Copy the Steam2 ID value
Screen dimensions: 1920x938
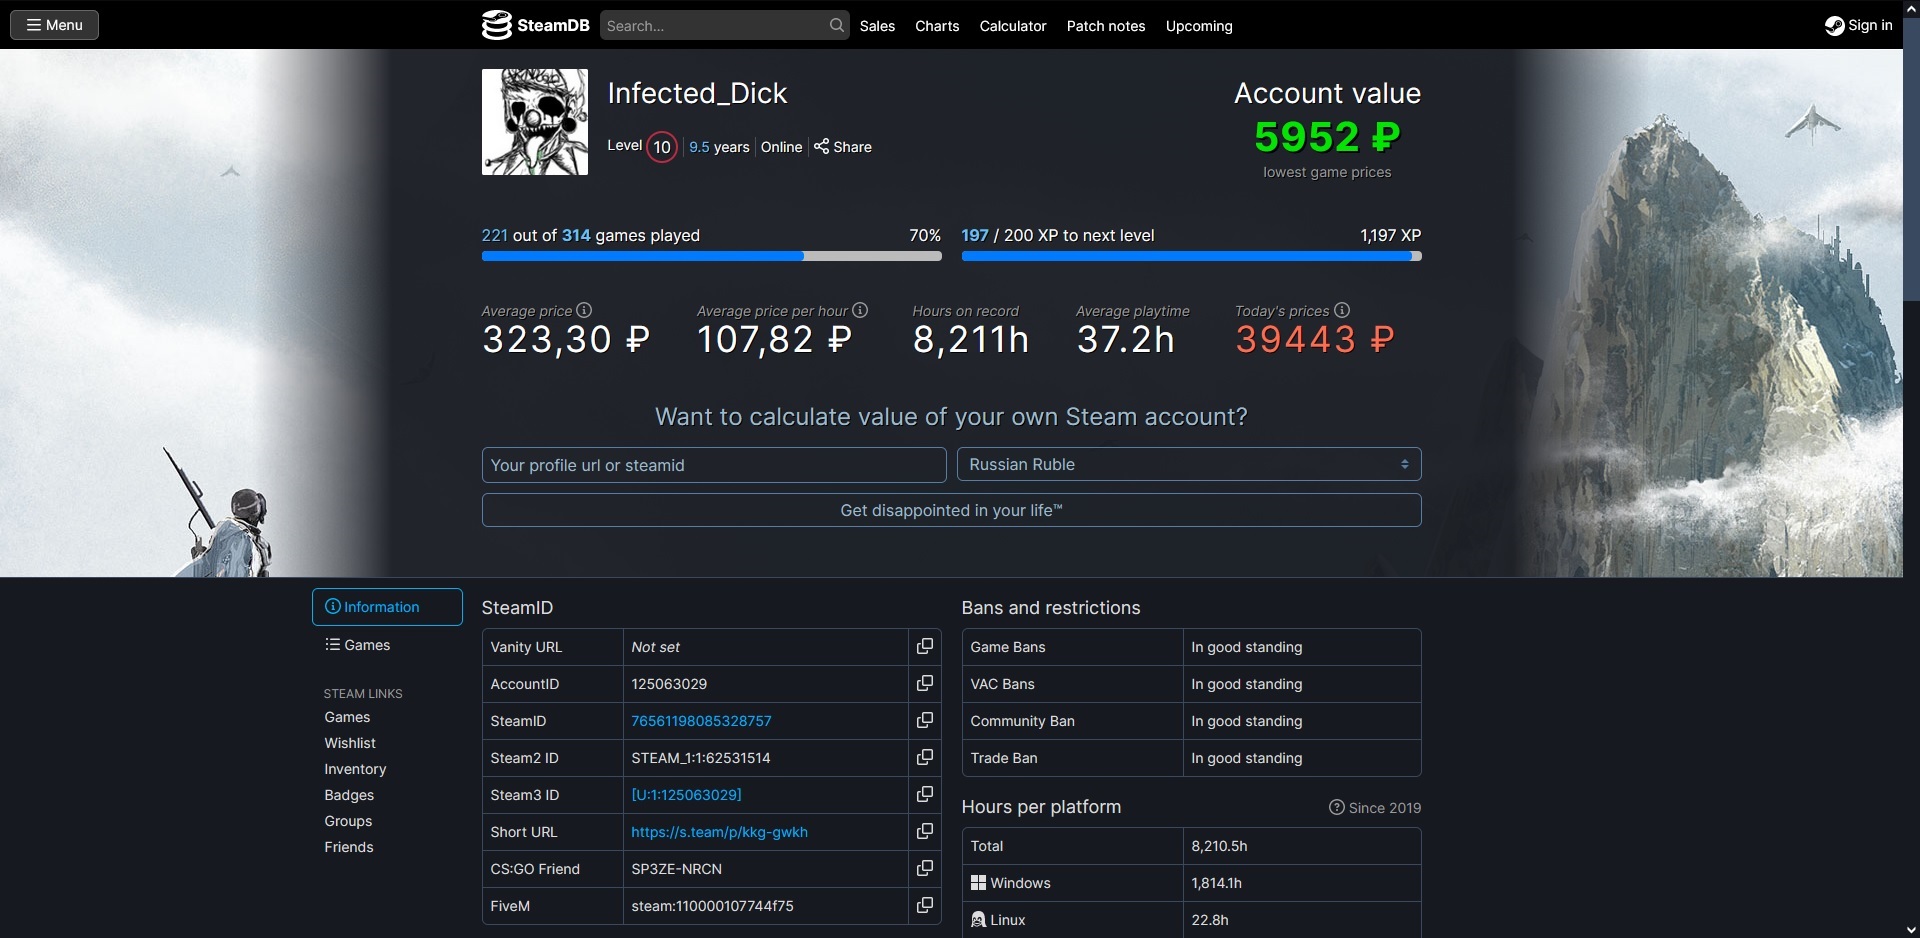point(924,757)
